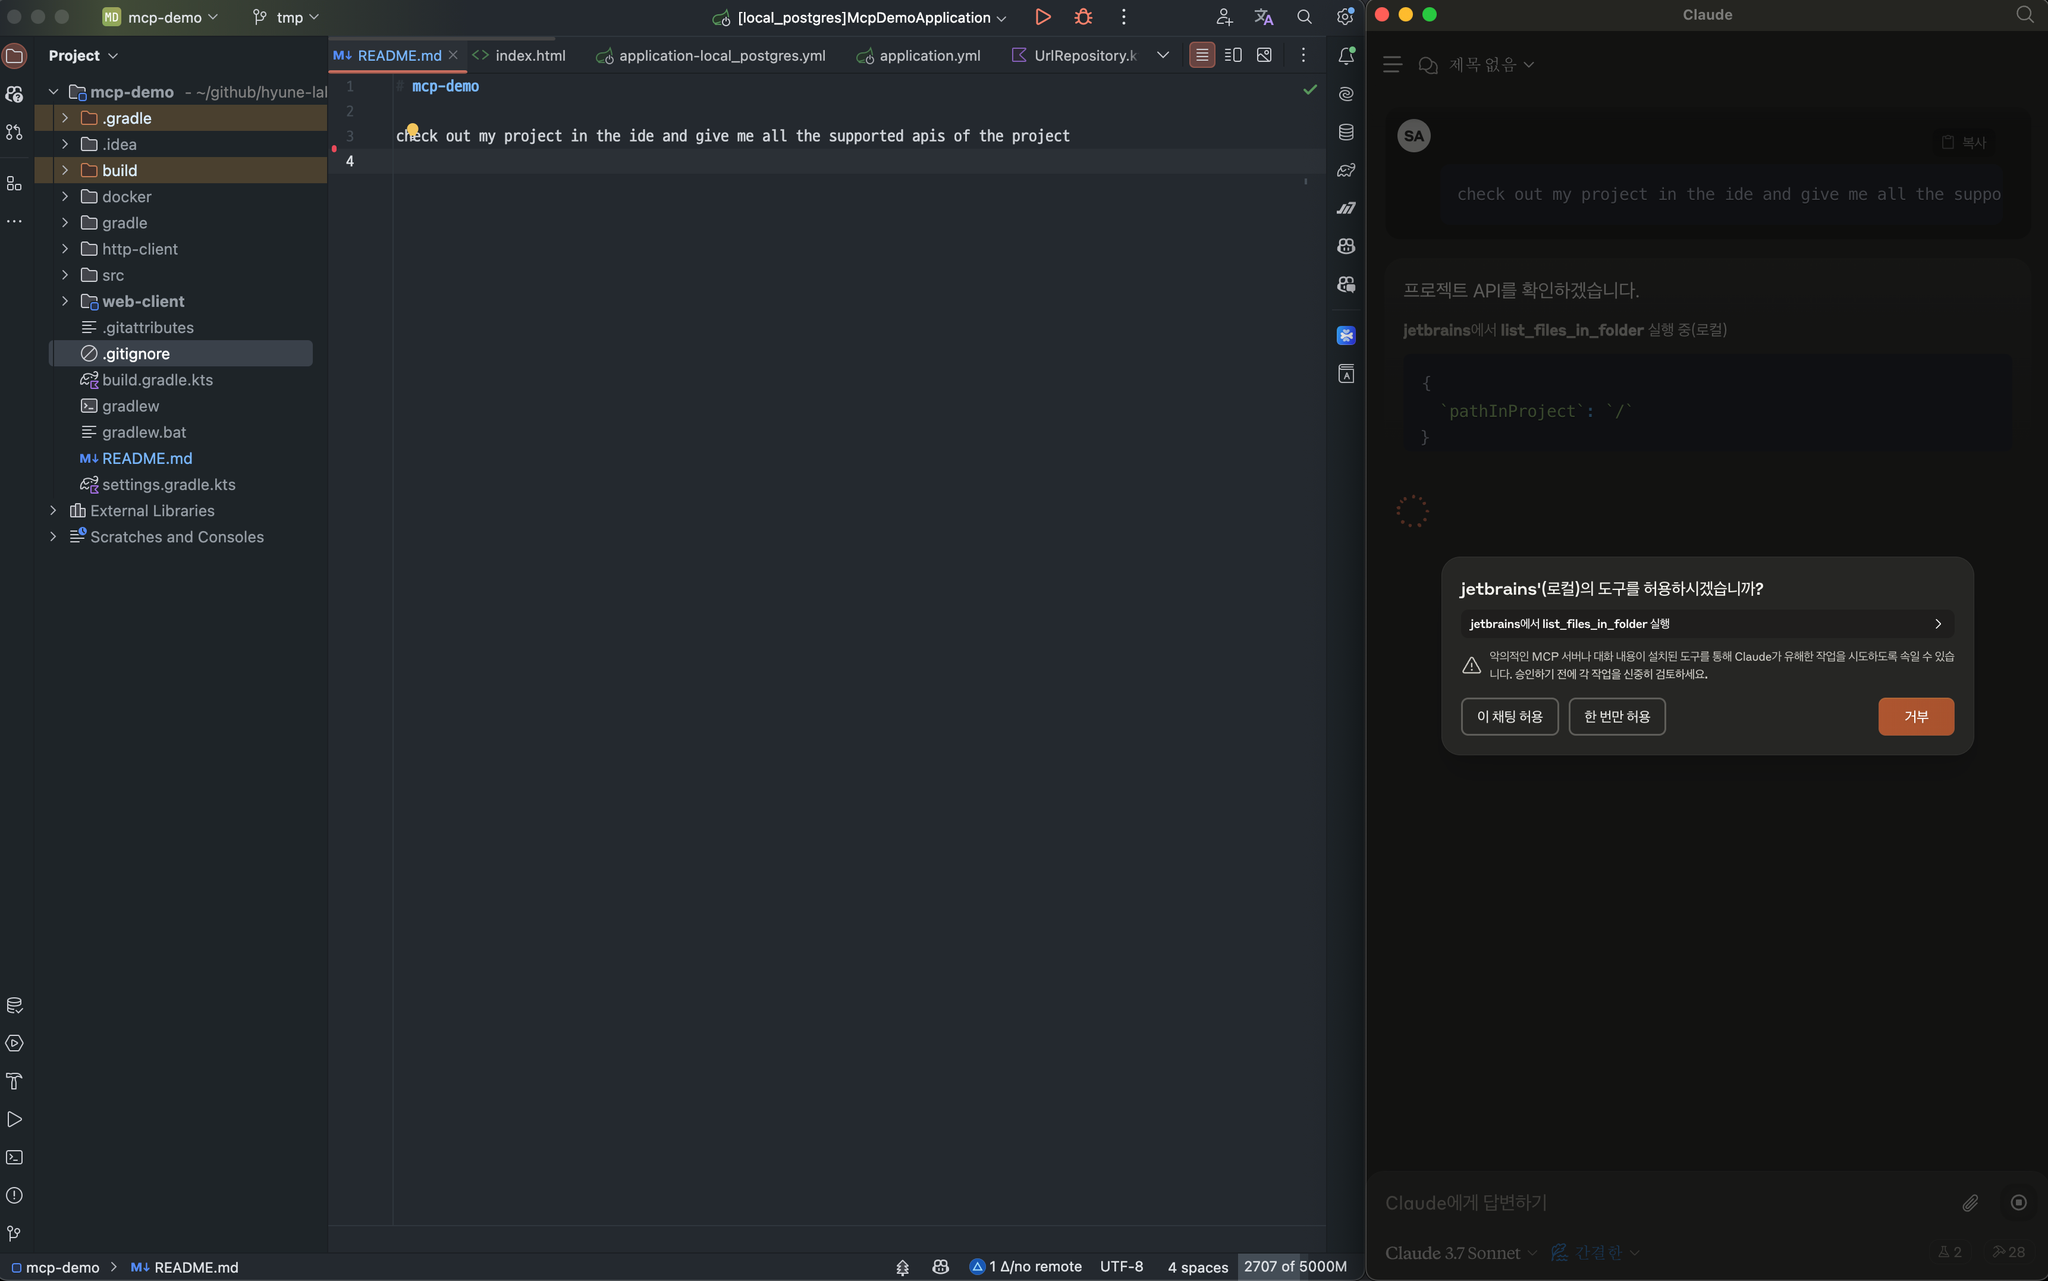Run the McpDemoApplication configuration
The image size is (2048, 1281).
tap(1042, 17)
